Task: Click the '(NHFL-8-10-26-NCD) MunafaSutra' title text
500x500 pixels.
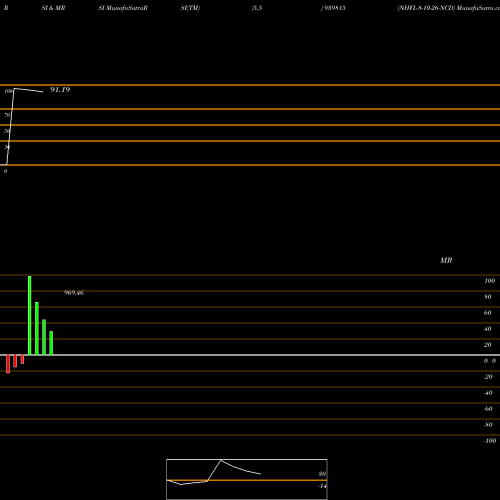Action: (448, 8)
